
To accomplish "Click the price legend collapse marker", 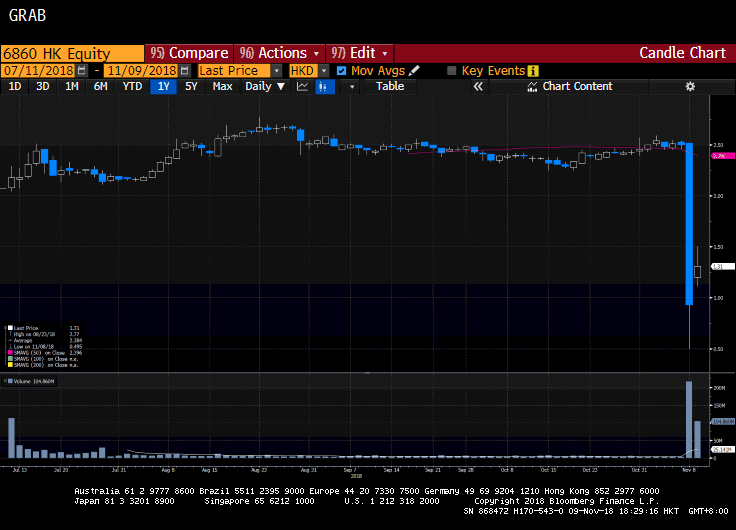I will (5, 328).
